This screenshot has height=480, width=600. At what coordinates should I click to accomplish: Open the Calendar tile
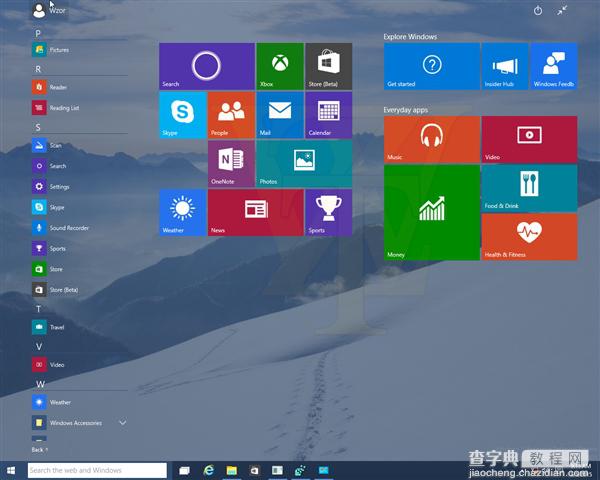(x=328, y=115)
